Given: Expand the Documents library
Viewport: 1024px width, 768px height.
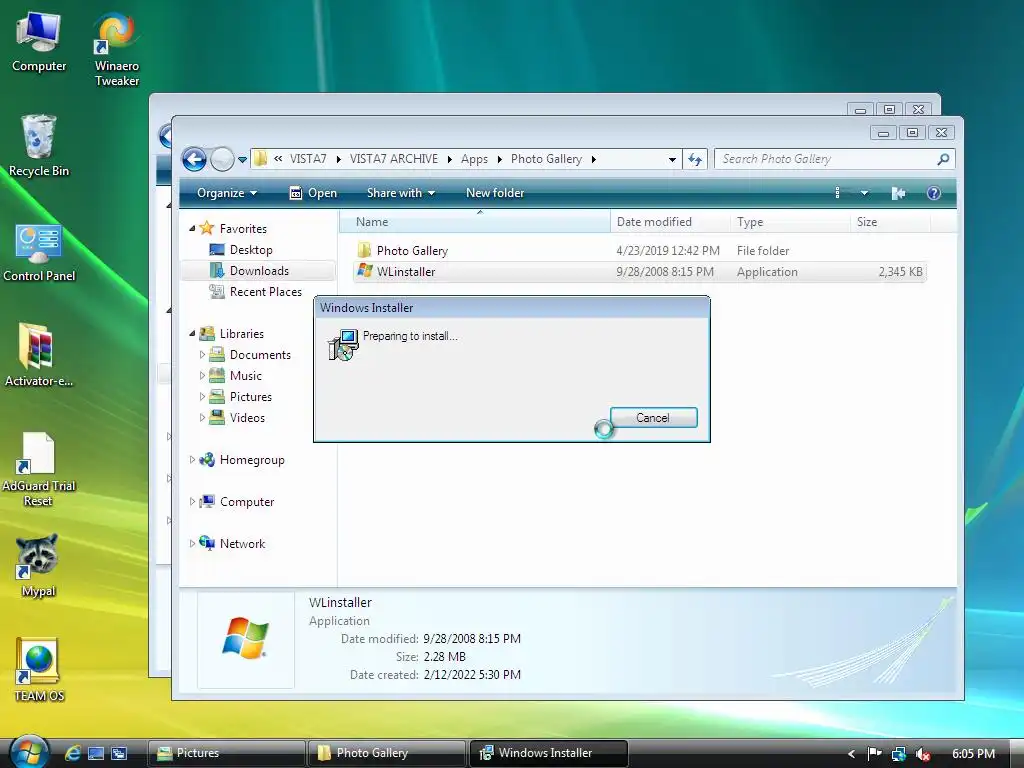Looking at the screenshot, I should pyautogui.click(x=202, y=355).
